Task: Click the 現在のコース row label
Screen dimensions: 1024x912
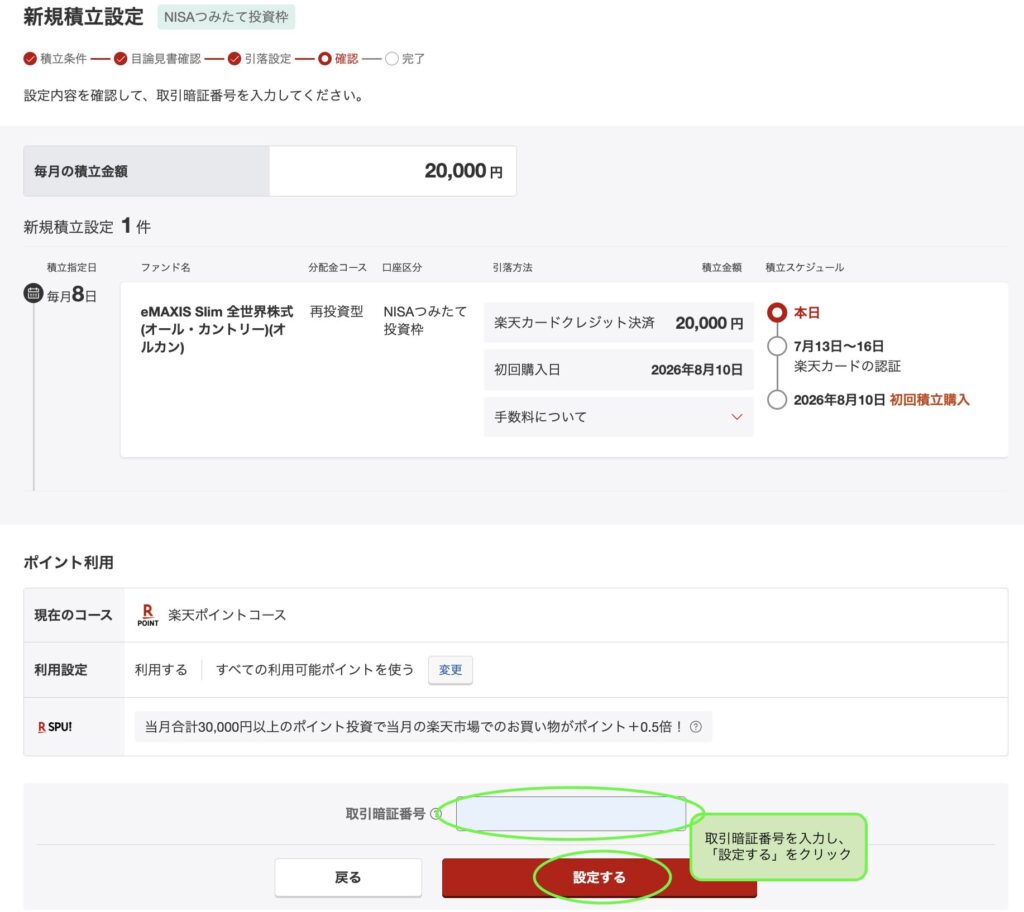Action: [73, 615]
